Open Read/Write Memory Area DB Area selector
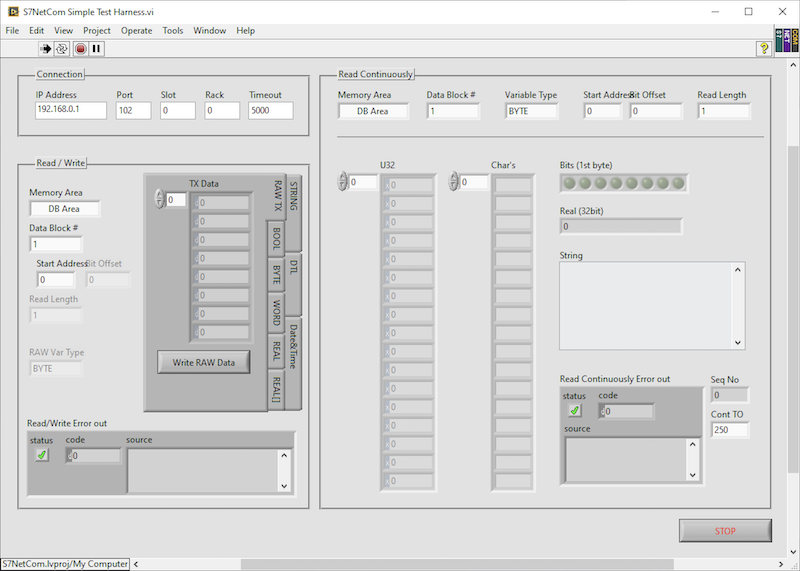This screenshot has width=800, height=571. coord(64,209)
